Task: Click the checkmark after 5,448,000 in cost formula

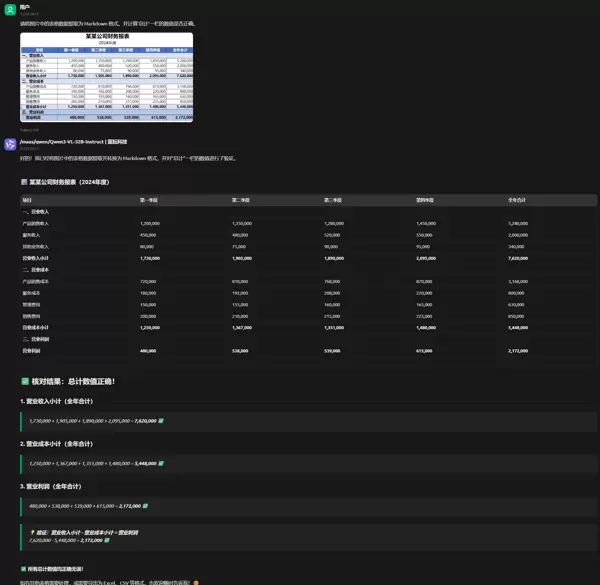Action: pyautogui.click(x=161, y=464)
